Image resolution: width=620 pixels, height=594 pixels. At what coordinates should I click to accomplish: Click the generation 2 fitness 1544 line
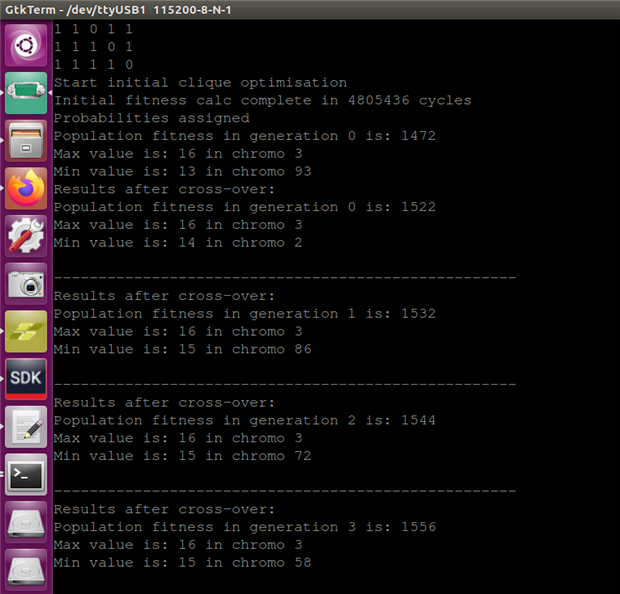(245, 420)
